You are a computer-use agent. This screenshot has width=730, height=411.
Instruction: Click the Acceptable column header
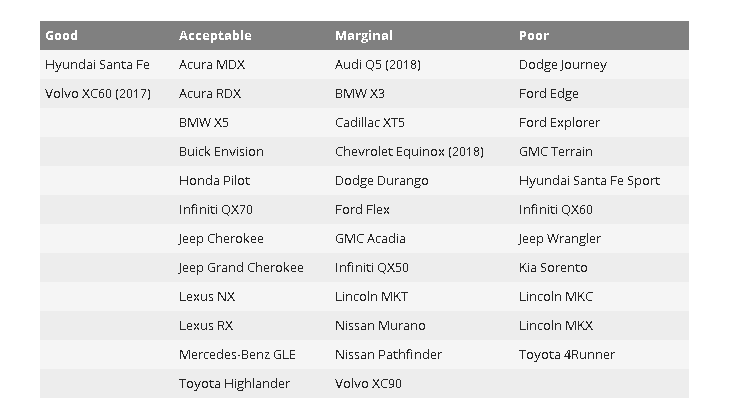tap(215, 35)
